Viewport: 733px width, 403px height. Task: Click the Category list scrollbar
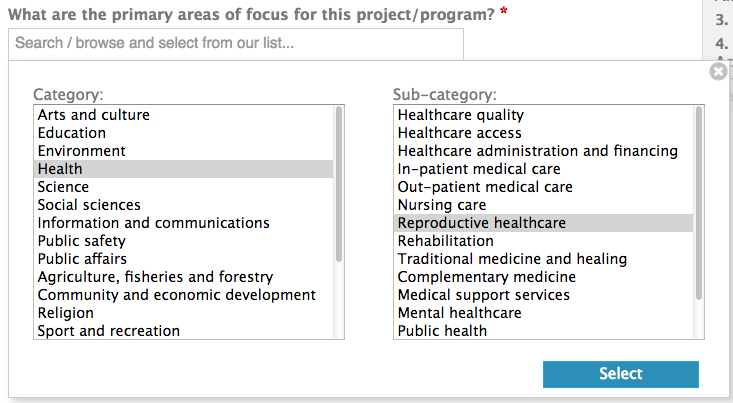coord(339,185)
